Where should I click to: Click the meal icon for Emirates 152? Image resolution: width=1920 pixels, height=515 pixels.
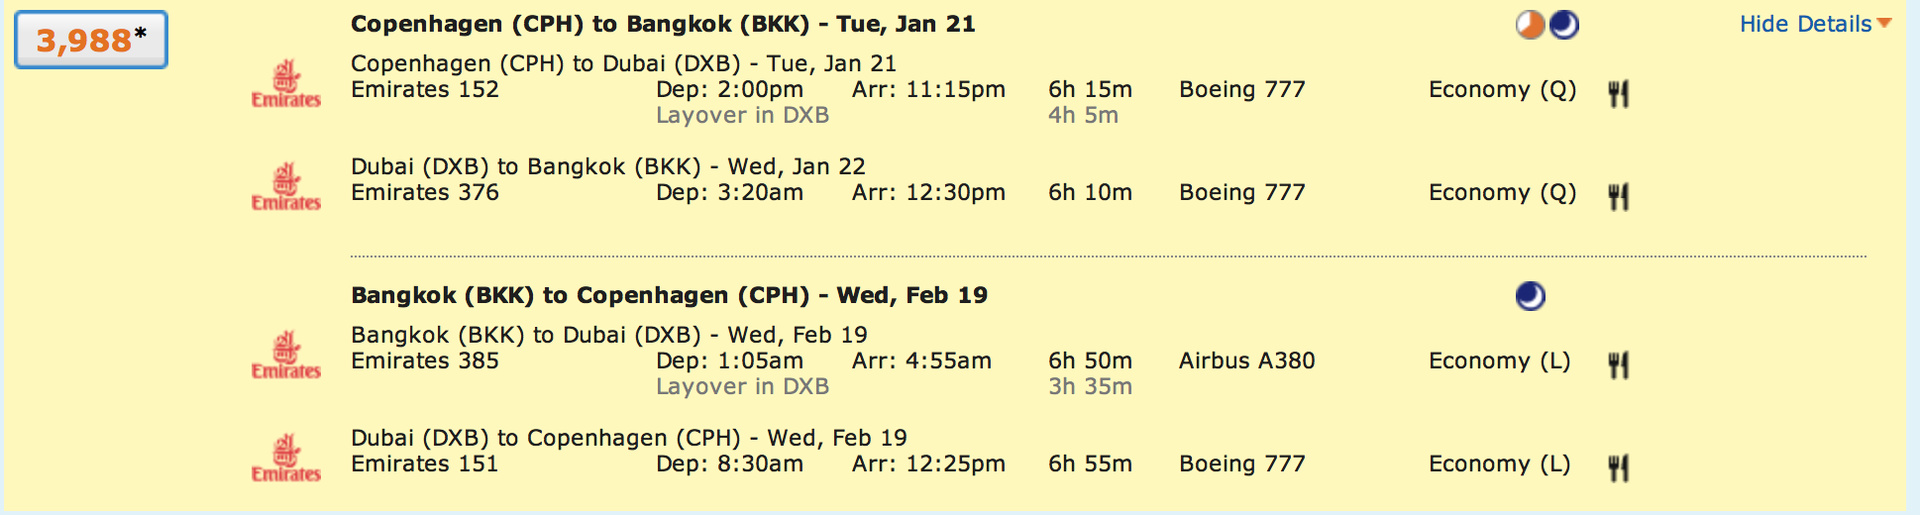point(1618,94)
